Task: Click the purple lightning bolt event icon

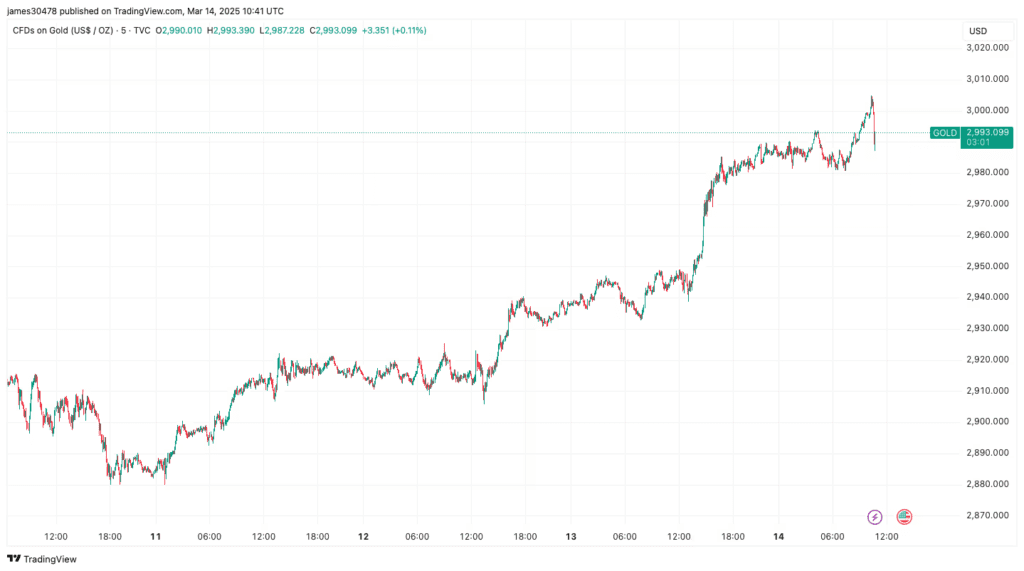Action: (x=875, y=517)
